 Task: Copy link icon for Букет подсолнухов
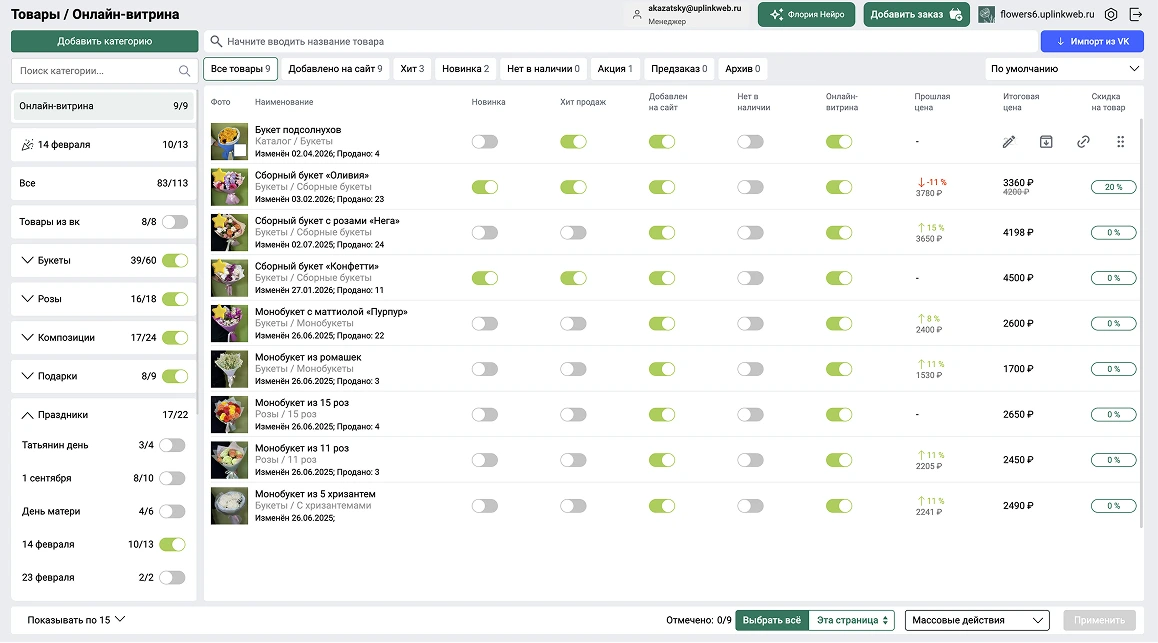1083,142
